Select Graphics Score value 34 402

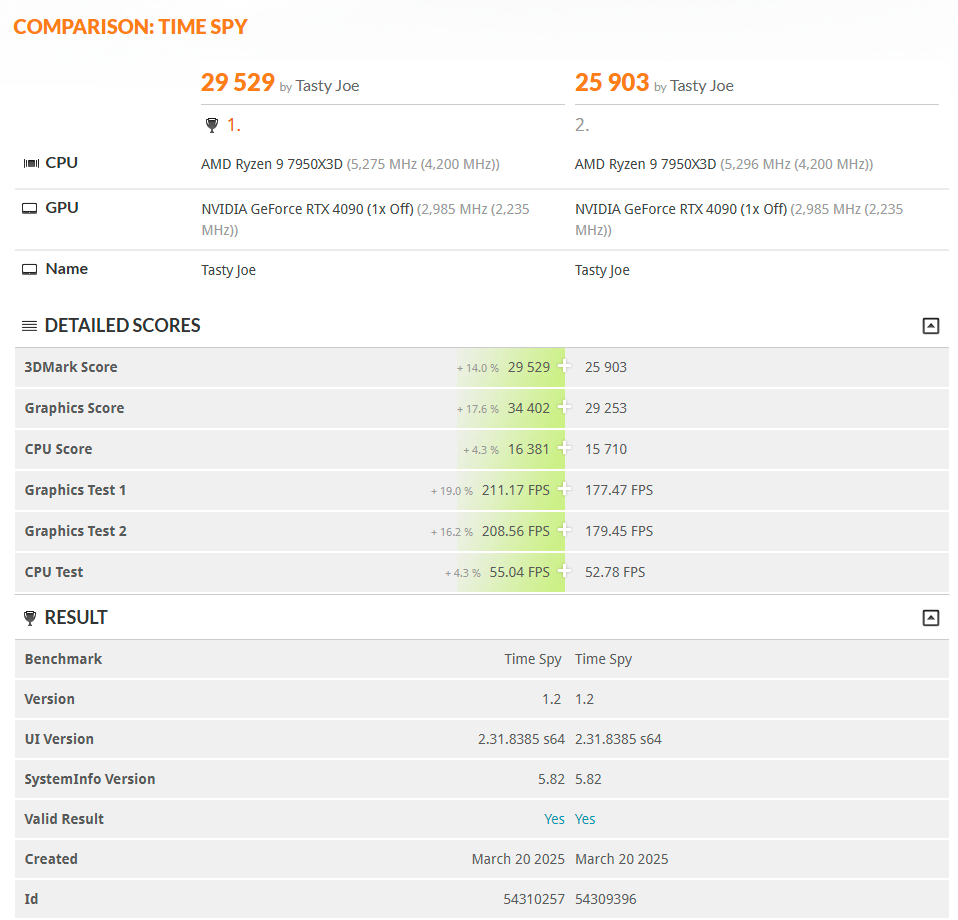528,408
